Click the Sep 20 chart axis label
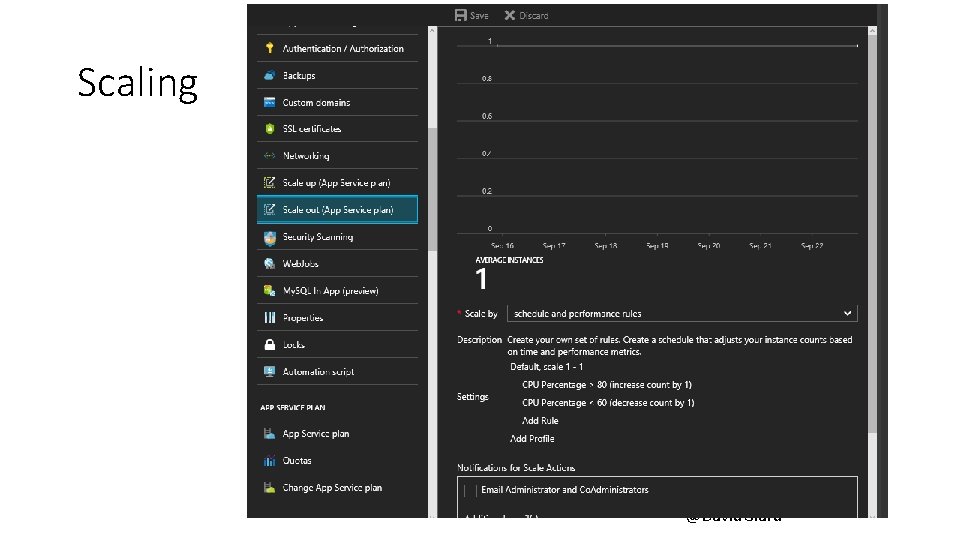The image size is (960, 540). pos(709,246)
